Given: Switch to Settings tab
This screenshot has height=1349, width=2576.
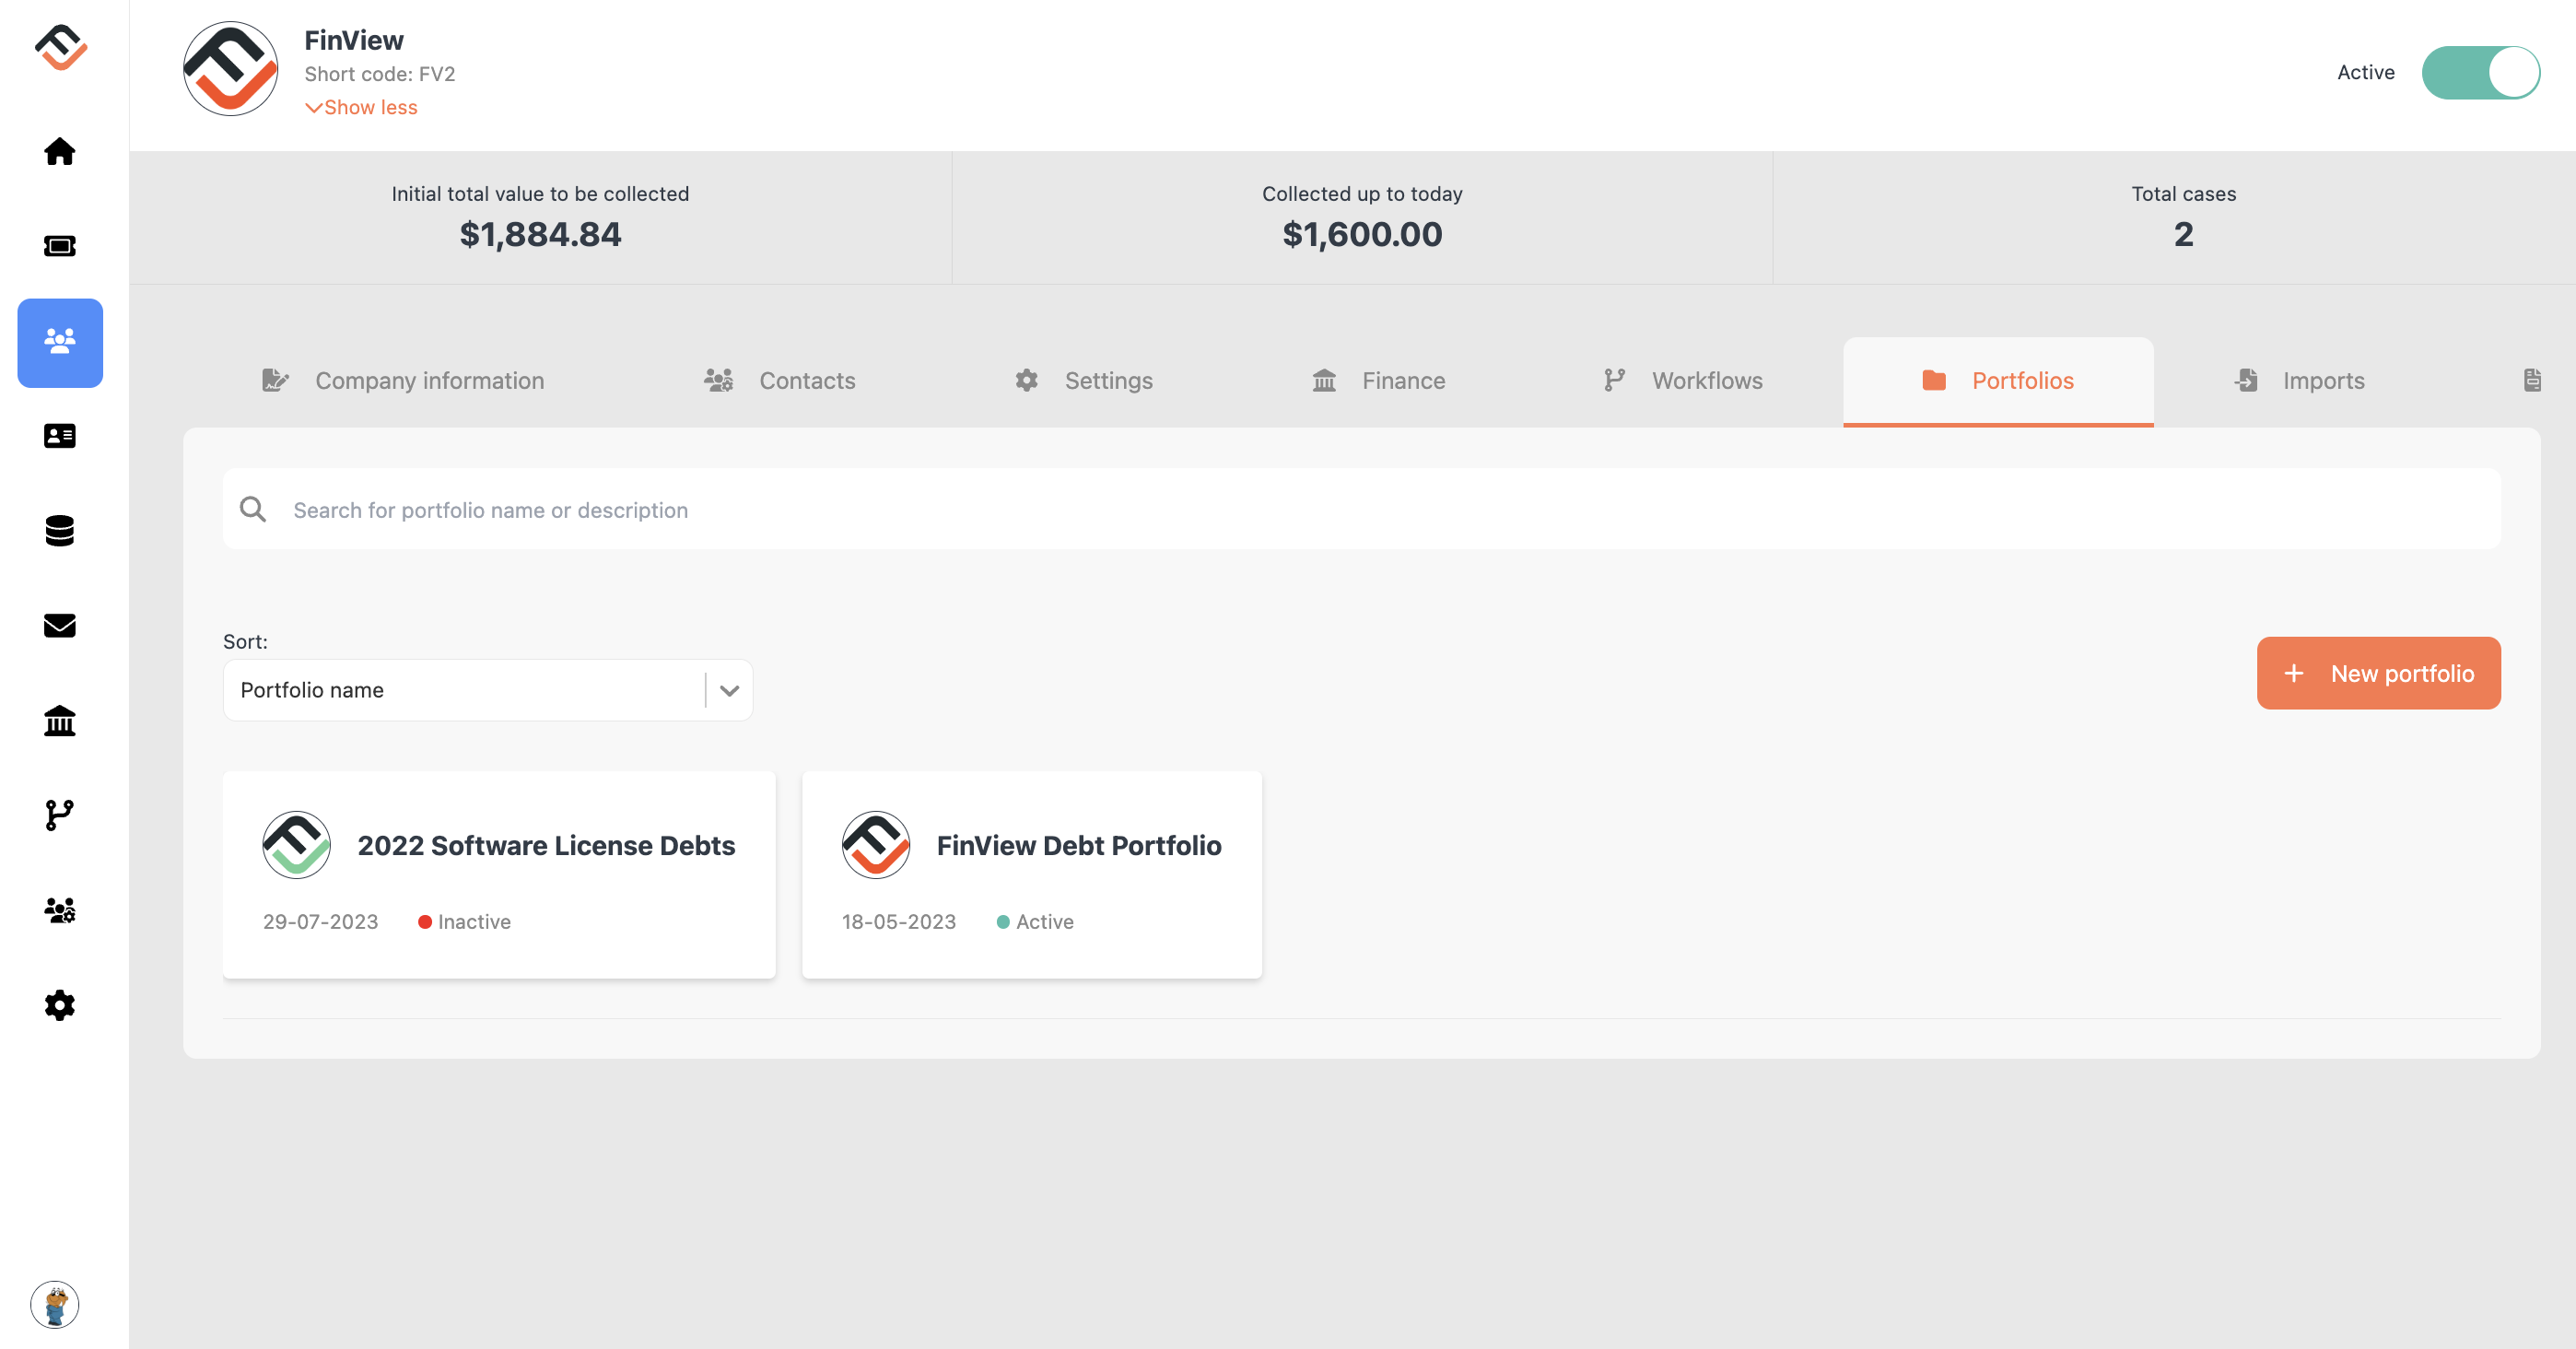Looking at the screenshot, I should pyautogui.click(x=1084, y=381).
